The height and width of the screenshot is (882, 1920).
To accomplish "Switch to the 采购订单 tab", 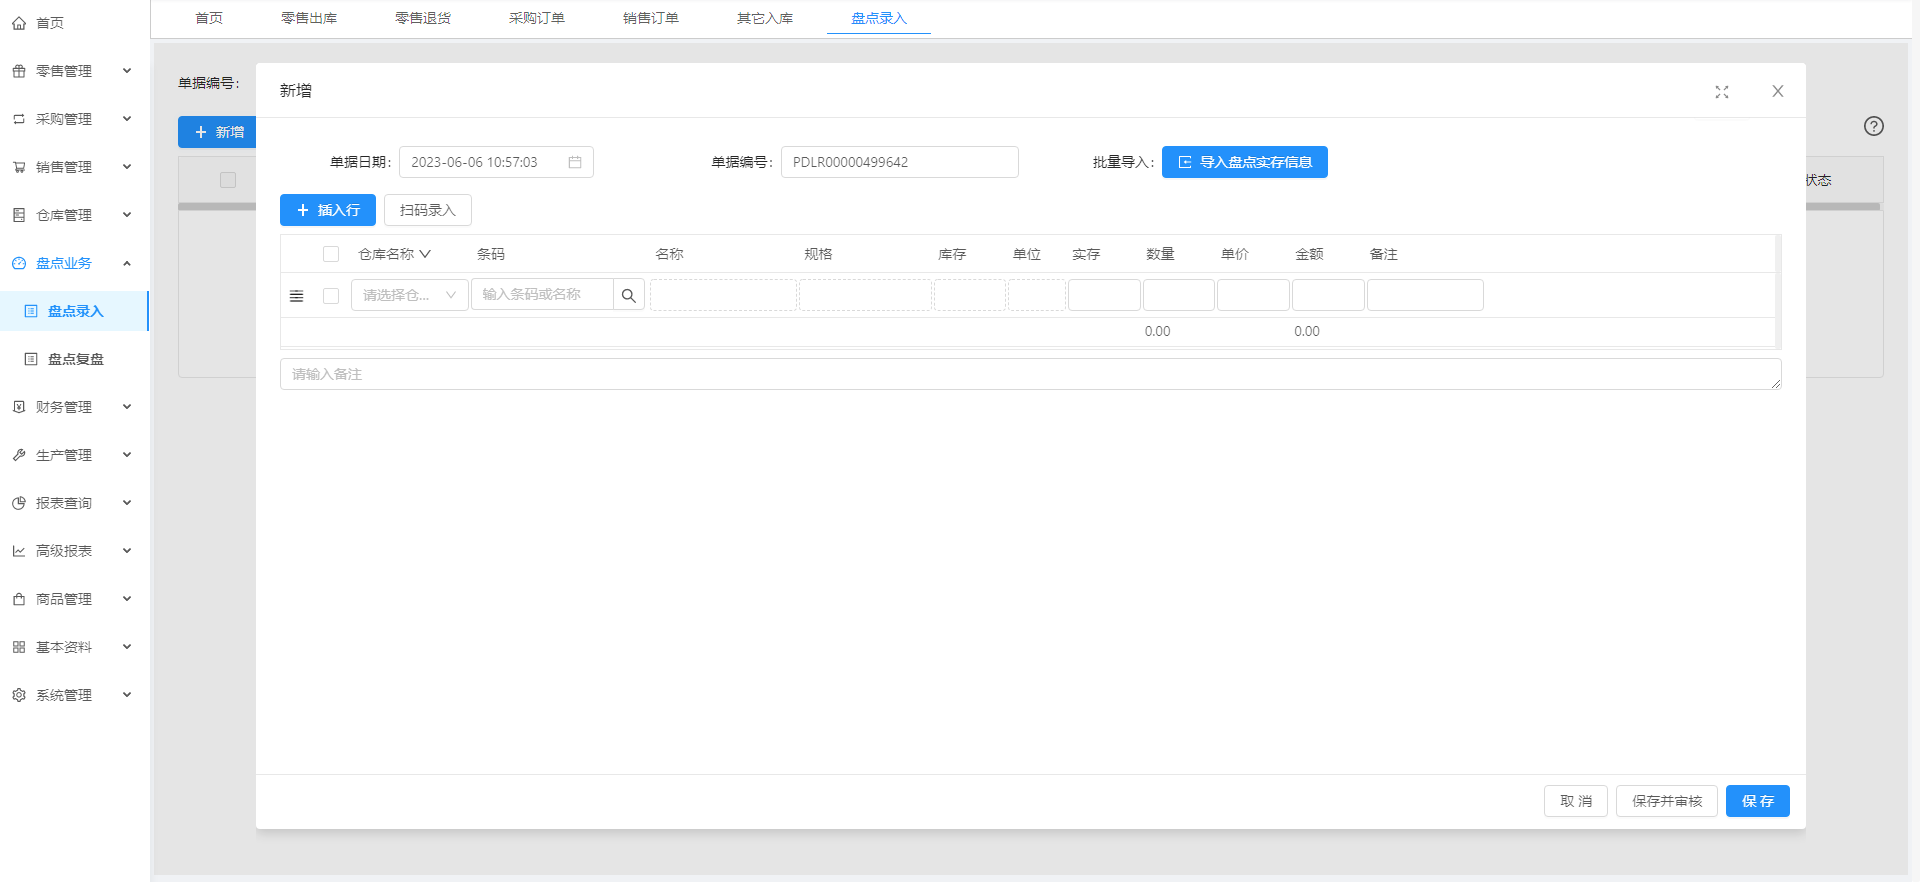I will [x=537, y=18].
